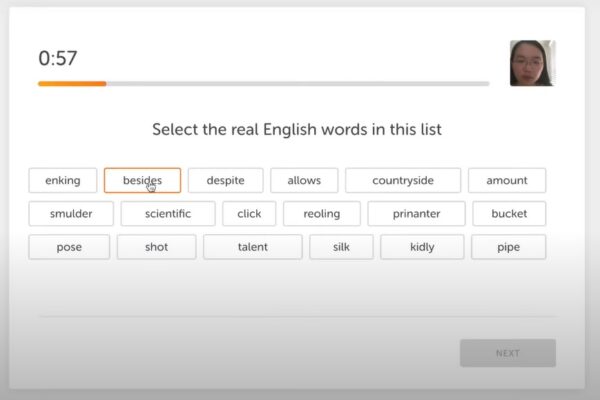Choose the word "reoling"
Screen dimensions: 600x400
pos(322,214)
